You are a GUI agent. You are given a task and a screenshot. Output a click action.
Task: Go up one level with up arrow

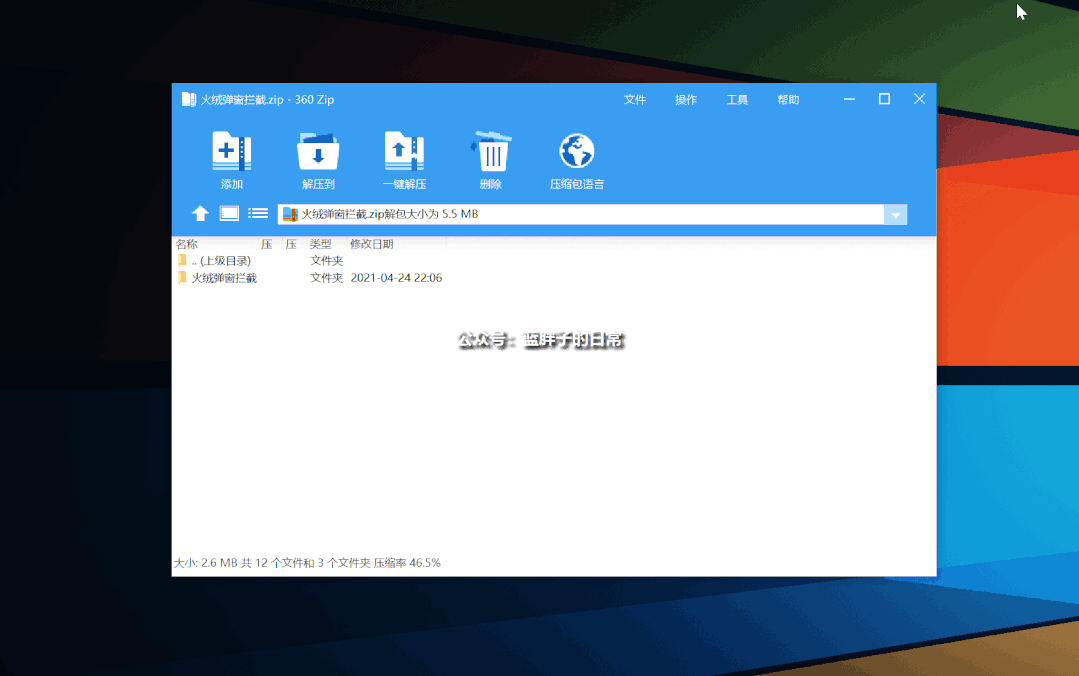click(x=201, y=214)
